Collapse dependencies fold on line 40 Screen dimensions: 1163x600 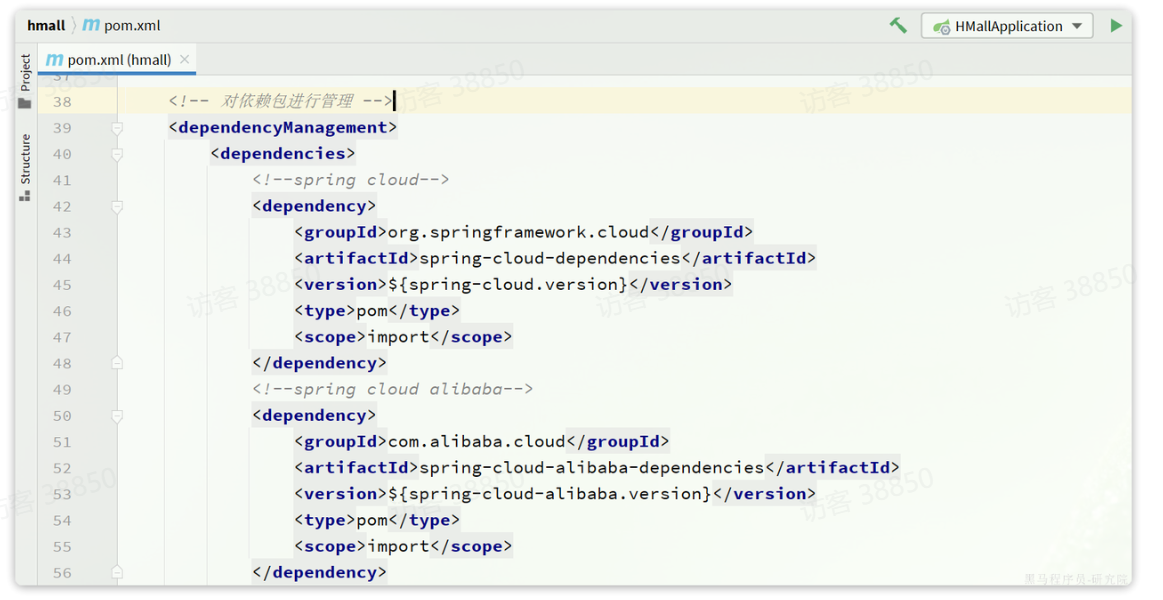(x=116, y=154)
